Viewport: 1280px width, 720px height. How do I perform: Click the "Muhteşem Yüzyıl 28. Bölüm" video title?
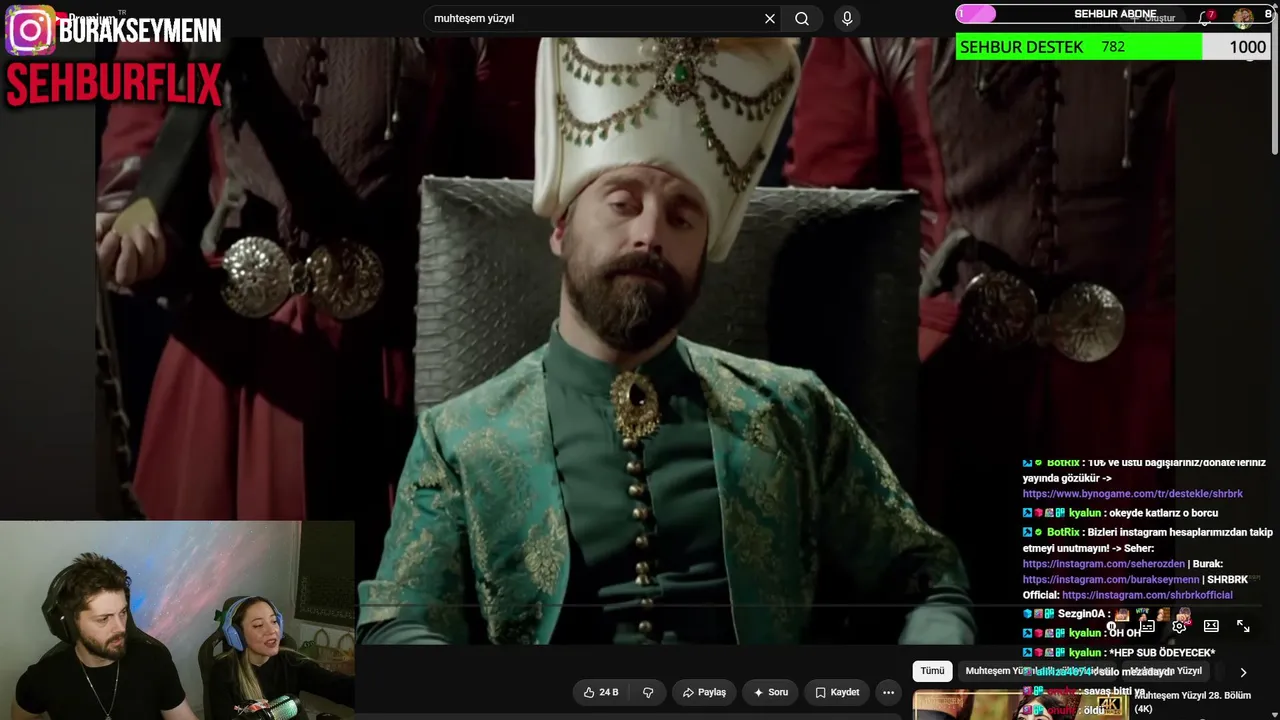click(x=1193, y=702)
